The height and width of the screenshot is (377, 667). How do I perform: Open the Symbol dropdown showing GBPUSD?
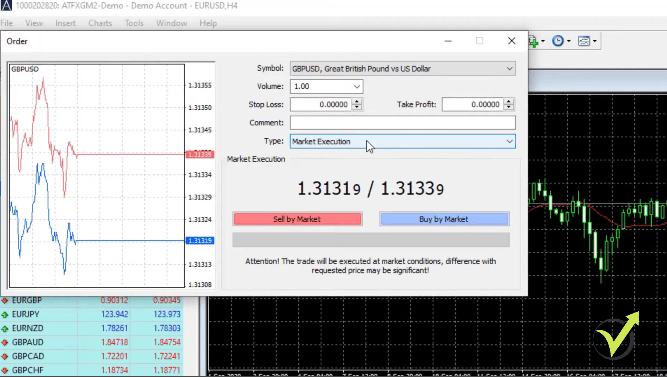pos(403,69)
